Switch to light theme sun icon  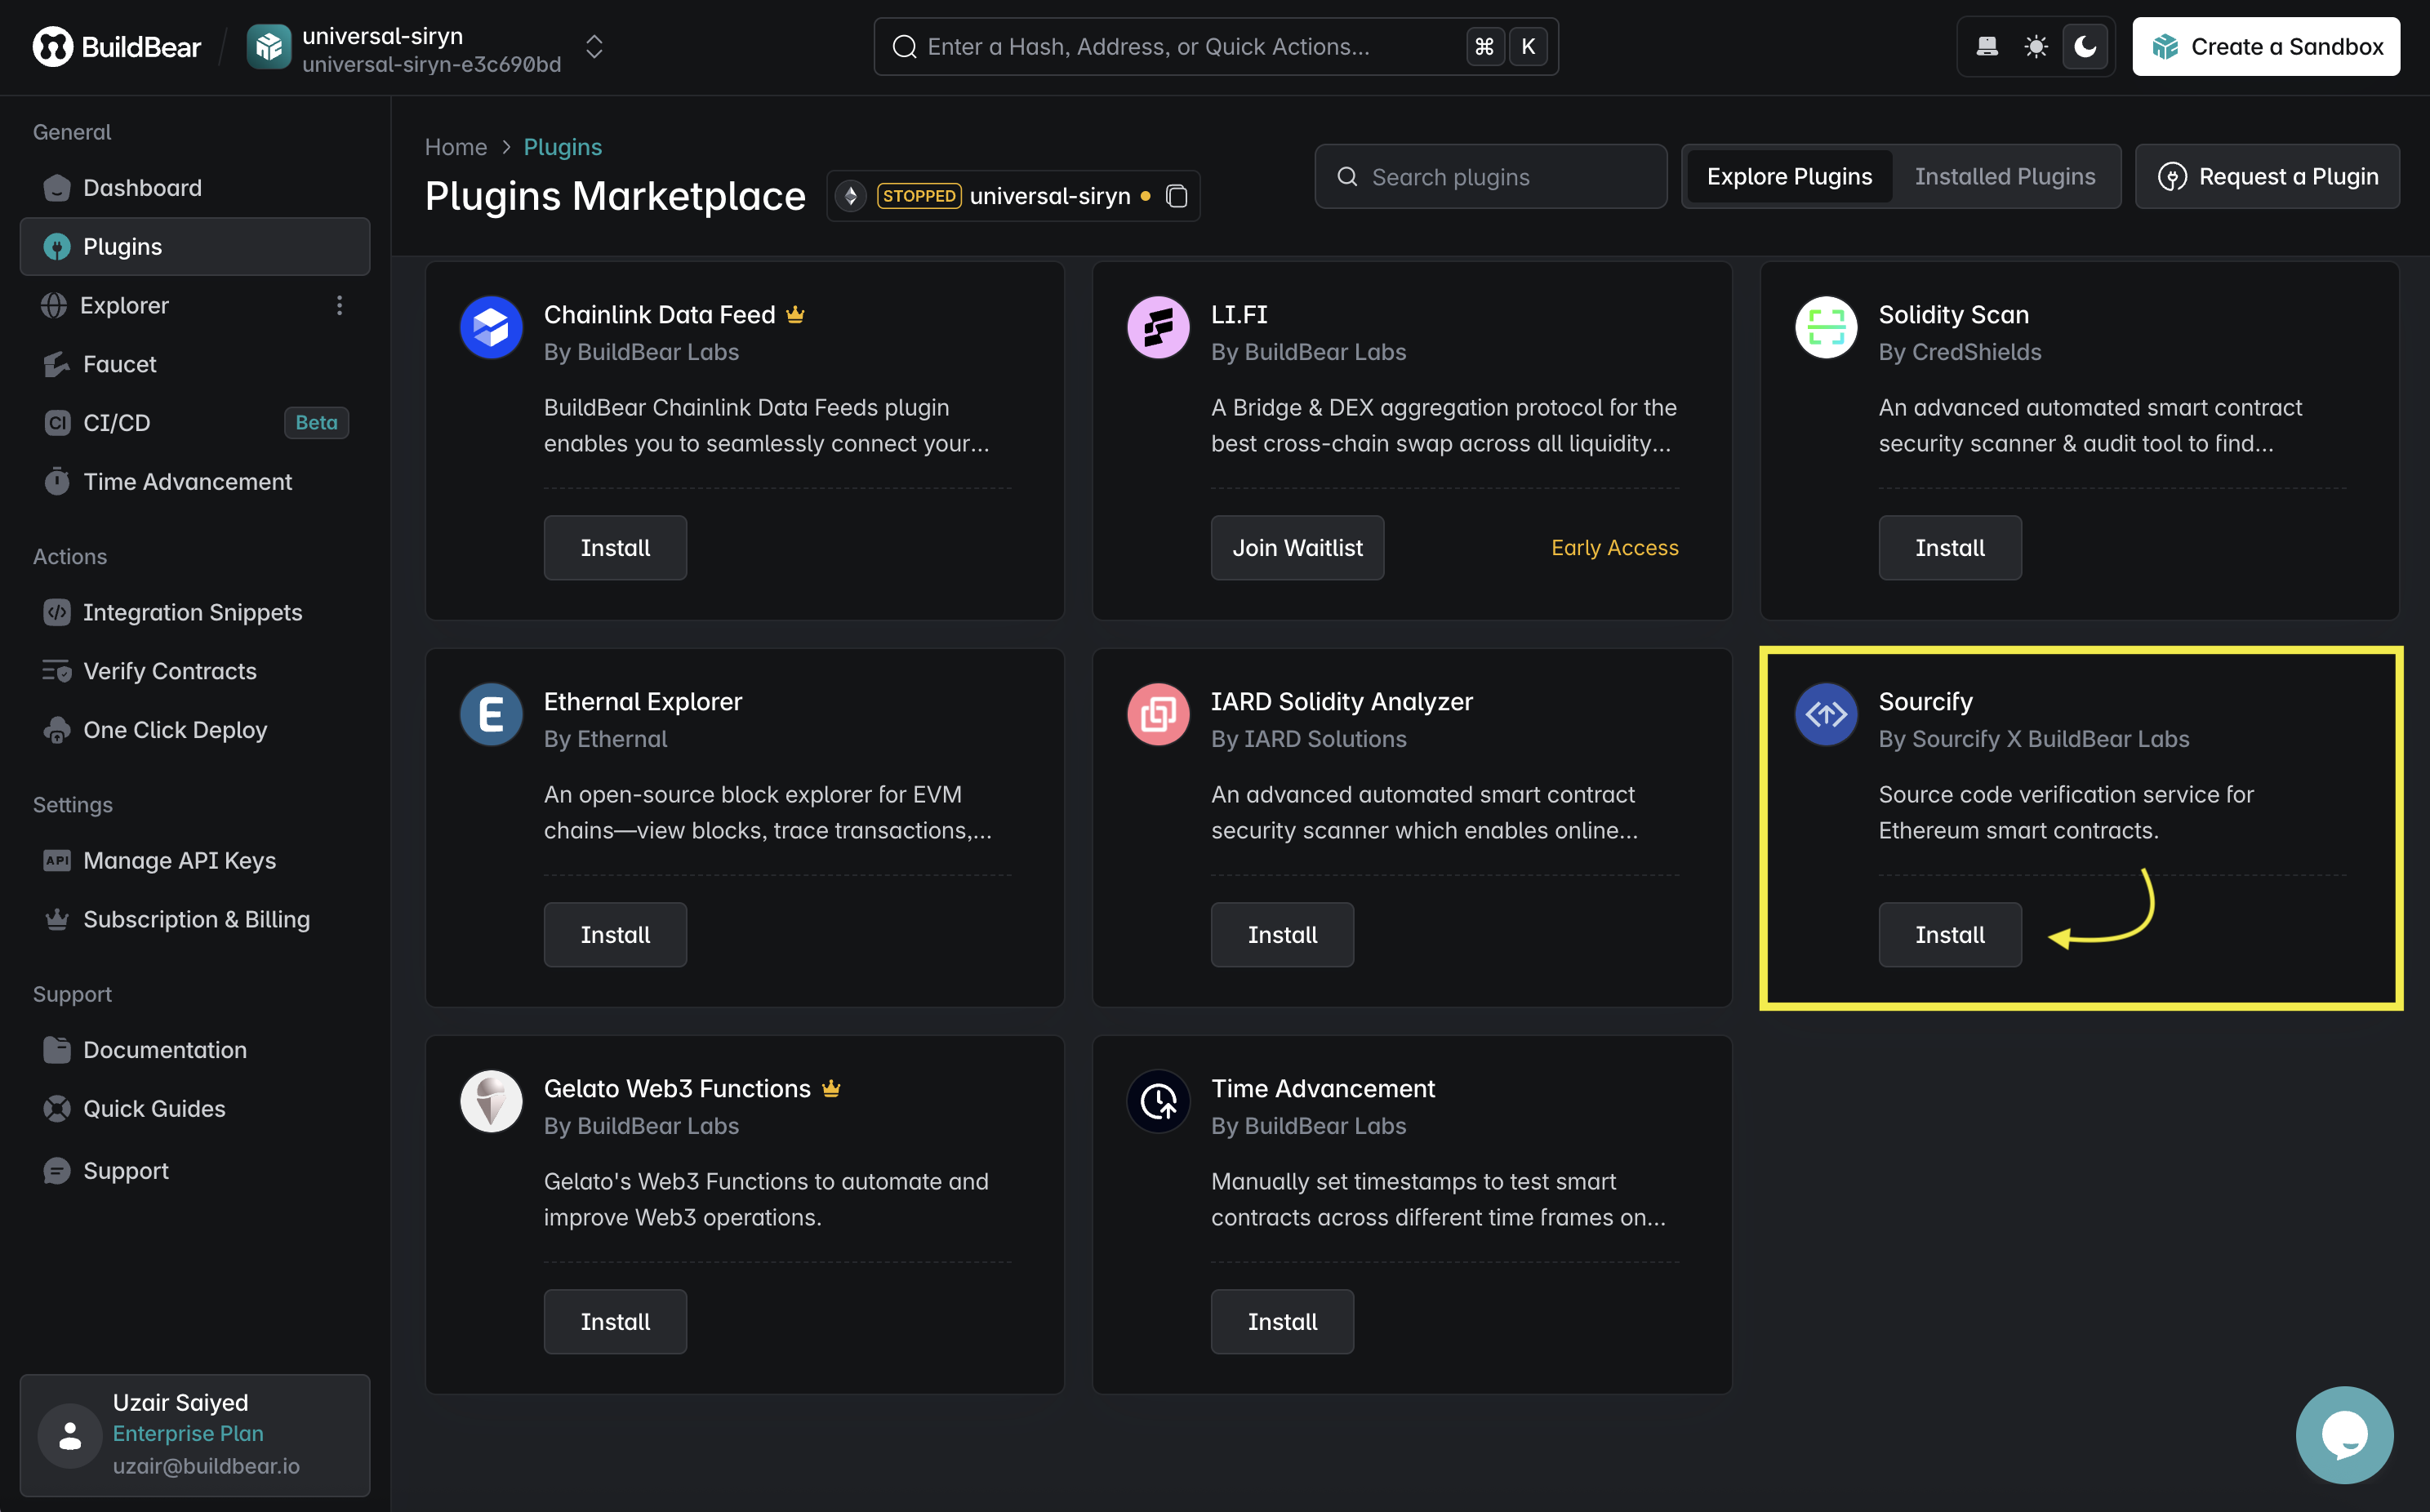[x=2036, y=47]
